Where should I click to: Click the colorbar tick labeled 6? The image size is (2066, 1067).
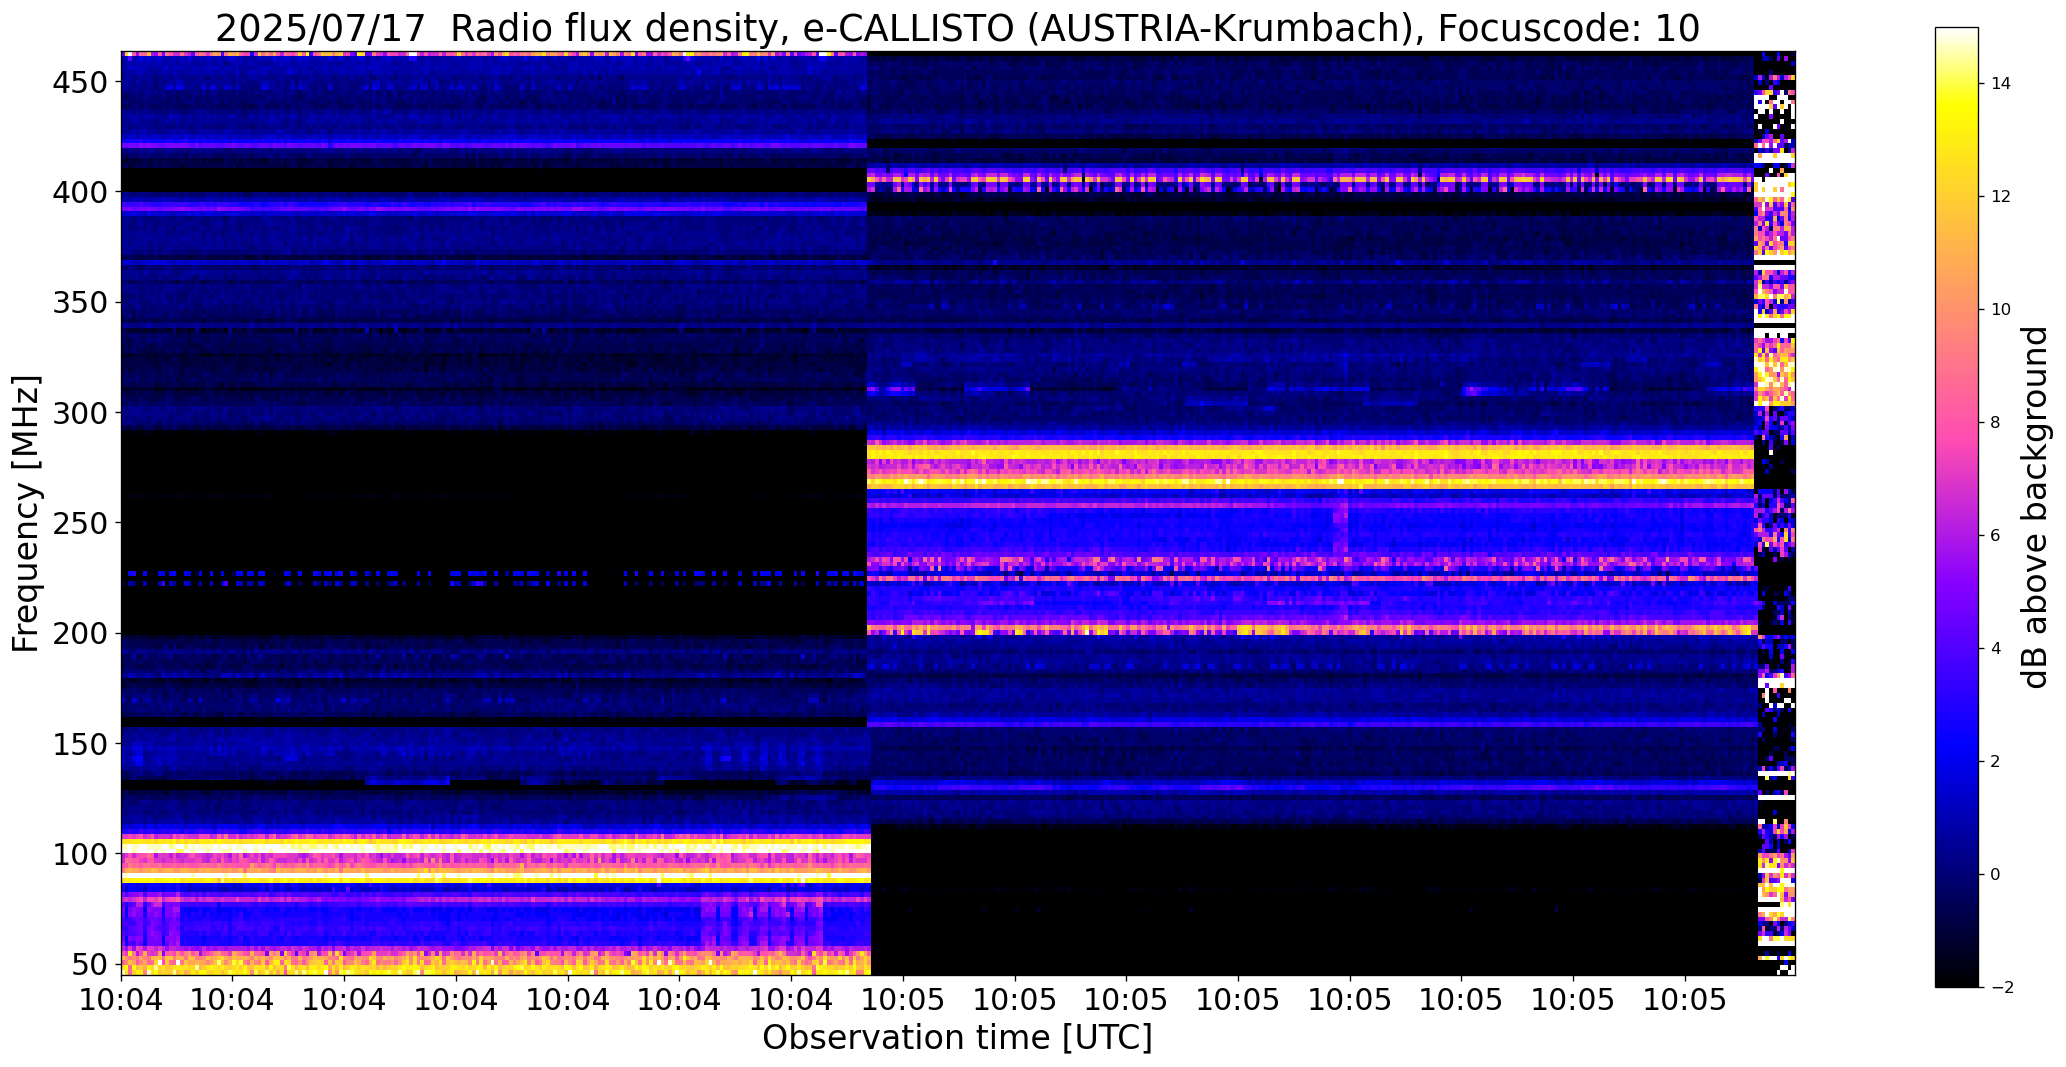[x=1996, y=536]
